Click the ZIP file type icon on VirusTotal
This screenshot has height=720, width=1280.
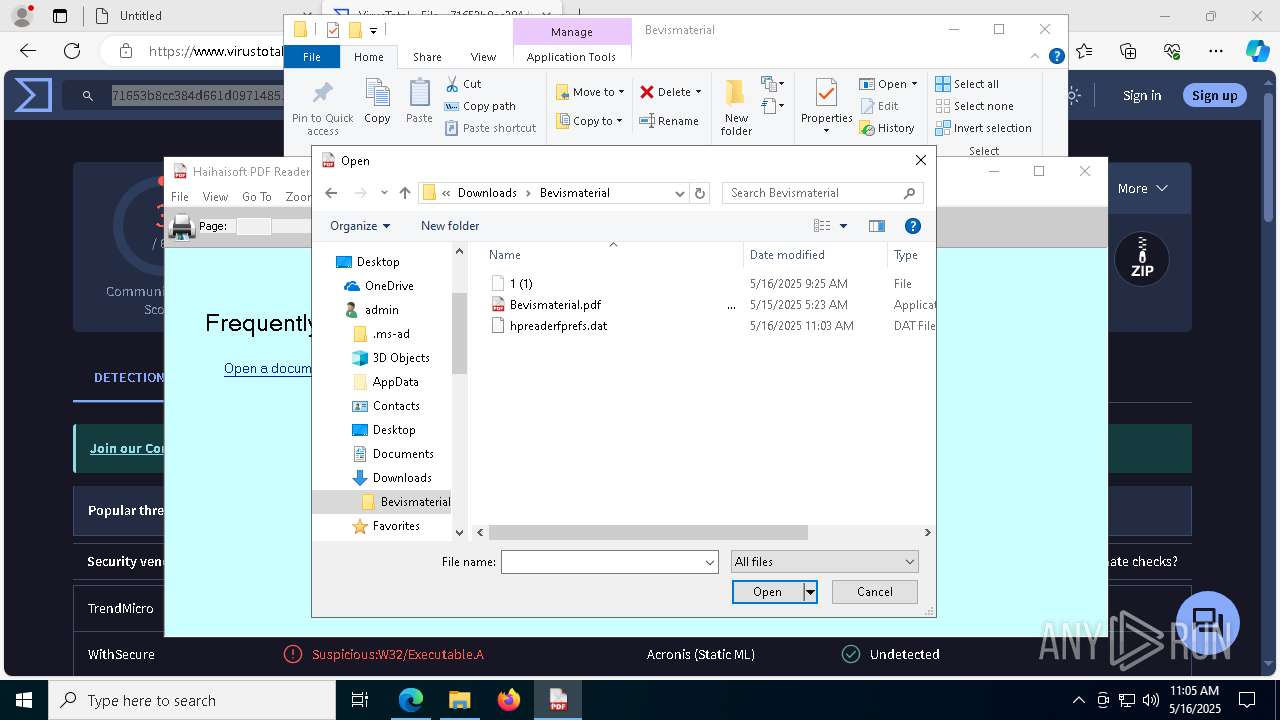tap(1142, 259)
